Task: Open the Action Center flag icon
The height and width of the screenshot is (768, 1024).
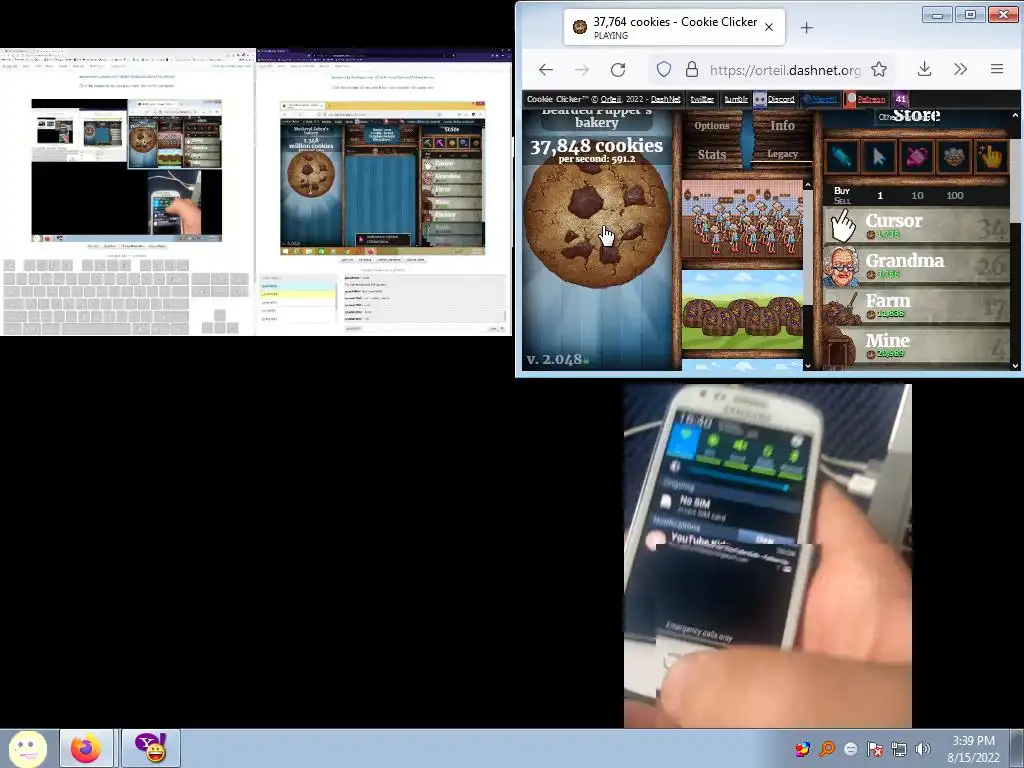Action: pyautogui.click(x=874, y=749)
